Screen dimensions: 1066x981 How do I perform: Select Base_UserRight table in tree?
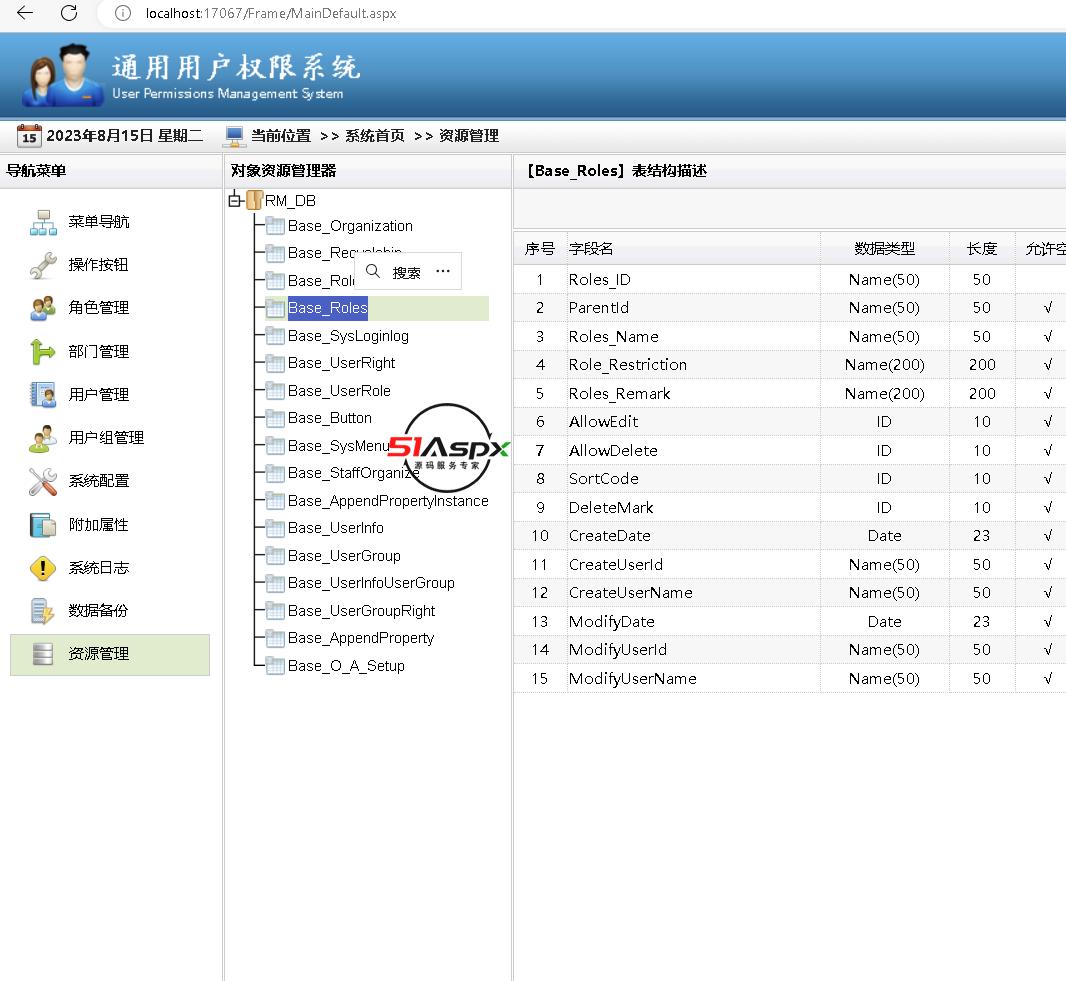click(341, 363)
